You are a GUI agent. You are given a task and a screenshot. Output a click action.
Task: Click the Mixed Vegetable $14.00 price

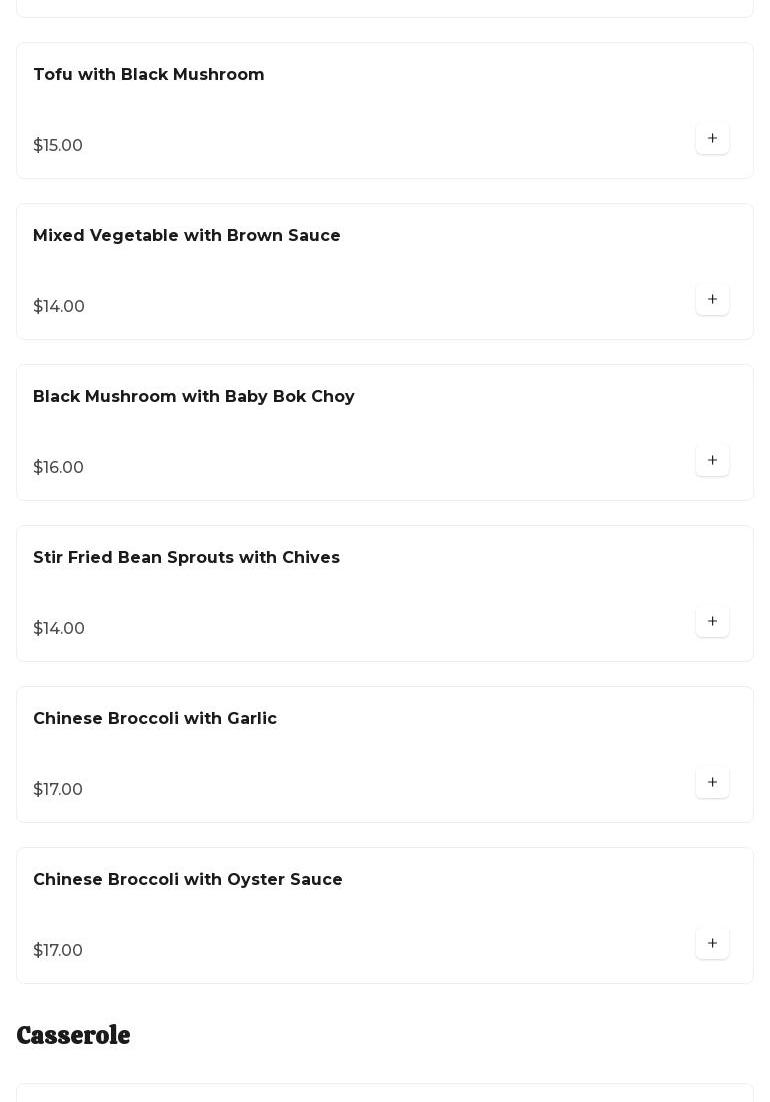click(x=59, y=307)
